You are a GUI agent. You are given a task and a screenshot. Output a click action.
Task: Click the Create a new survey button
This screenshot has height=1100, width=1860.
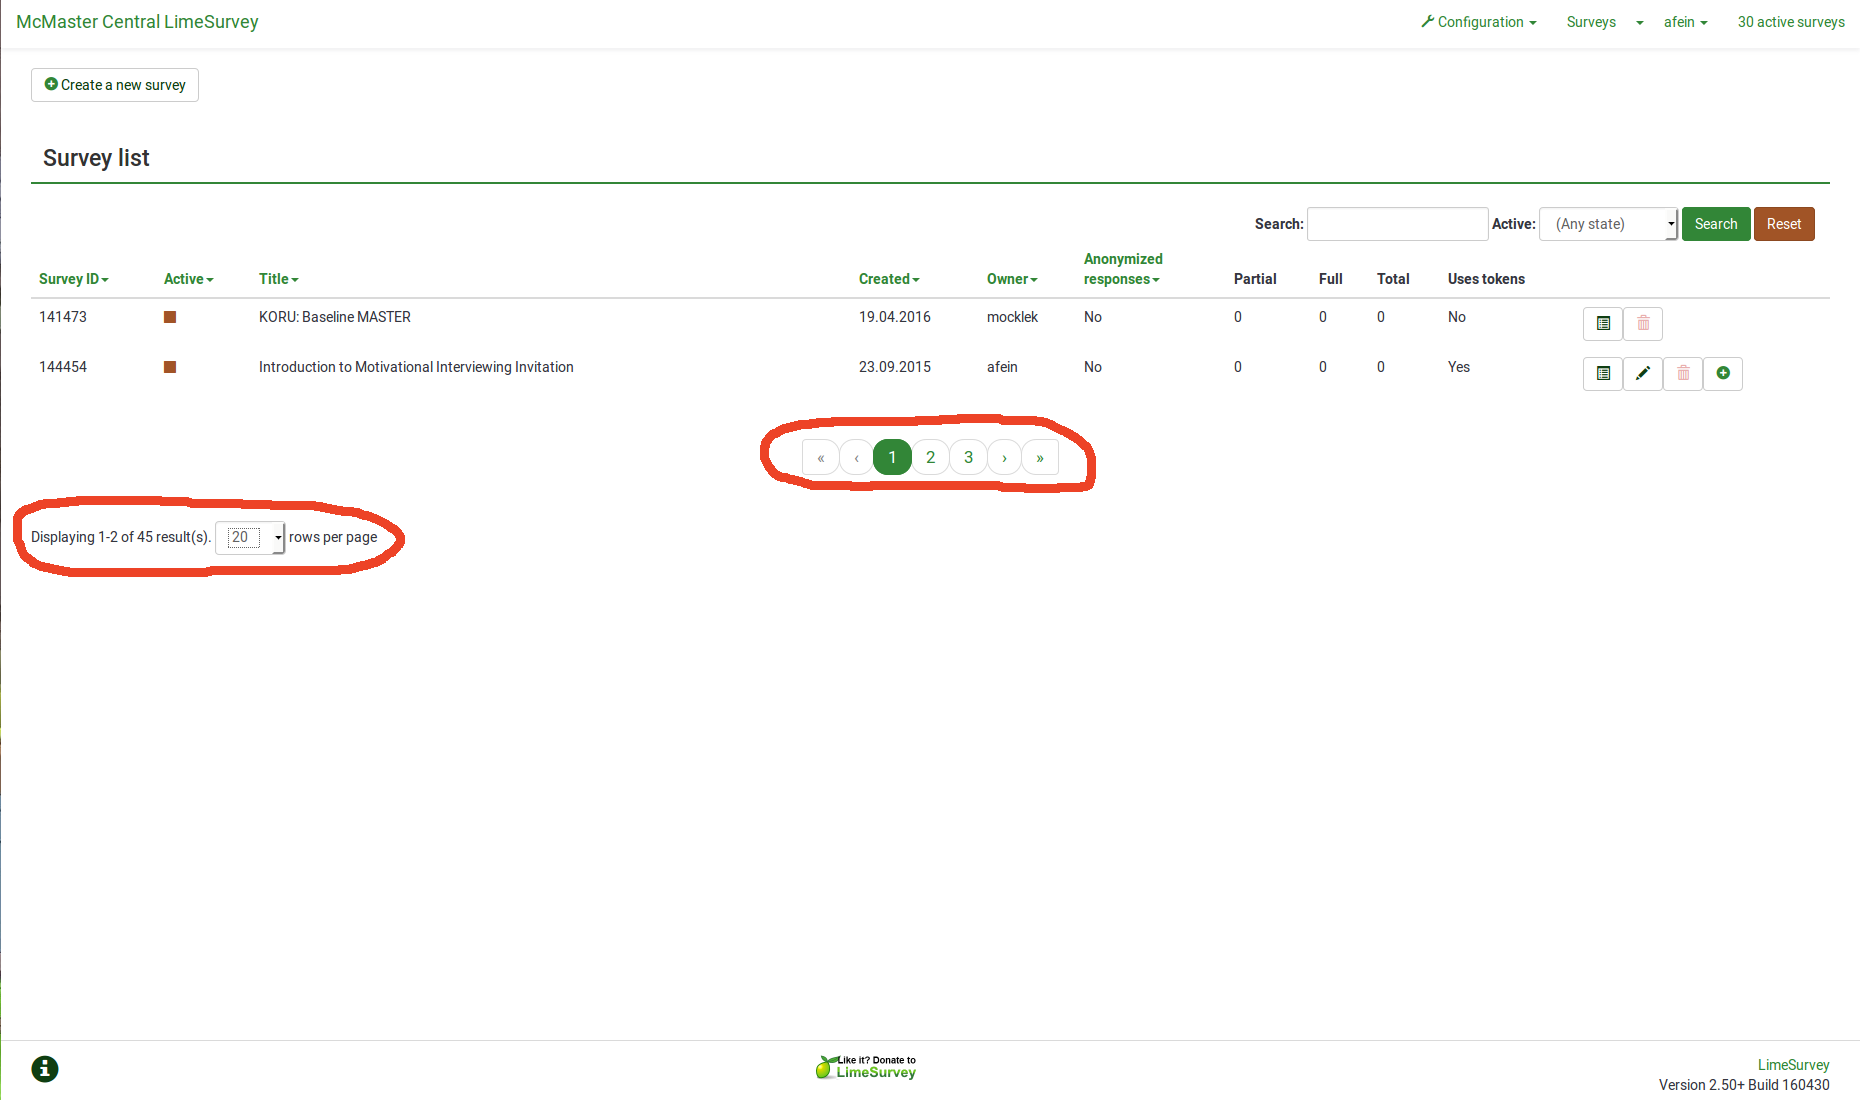pyautogui.click(x=115, y=85)
